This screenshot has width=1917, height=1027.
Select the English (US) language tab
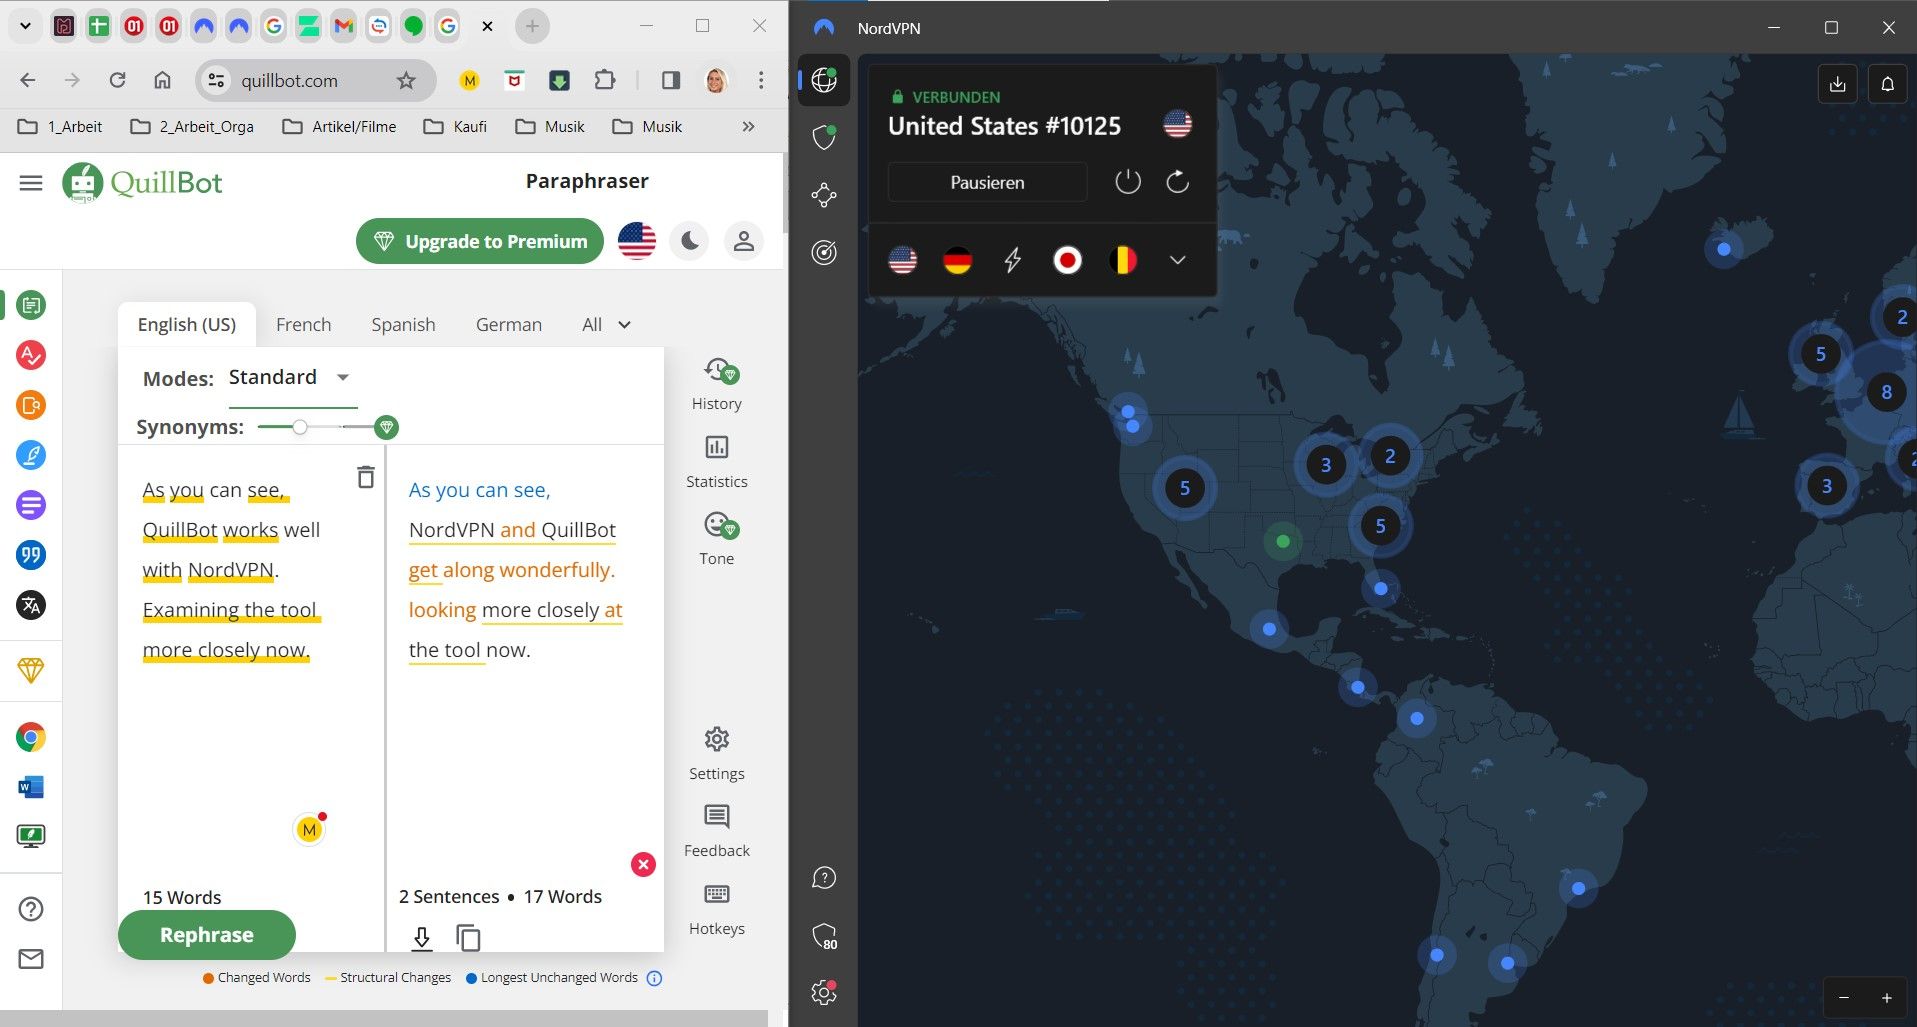click(x=187, y=325)
